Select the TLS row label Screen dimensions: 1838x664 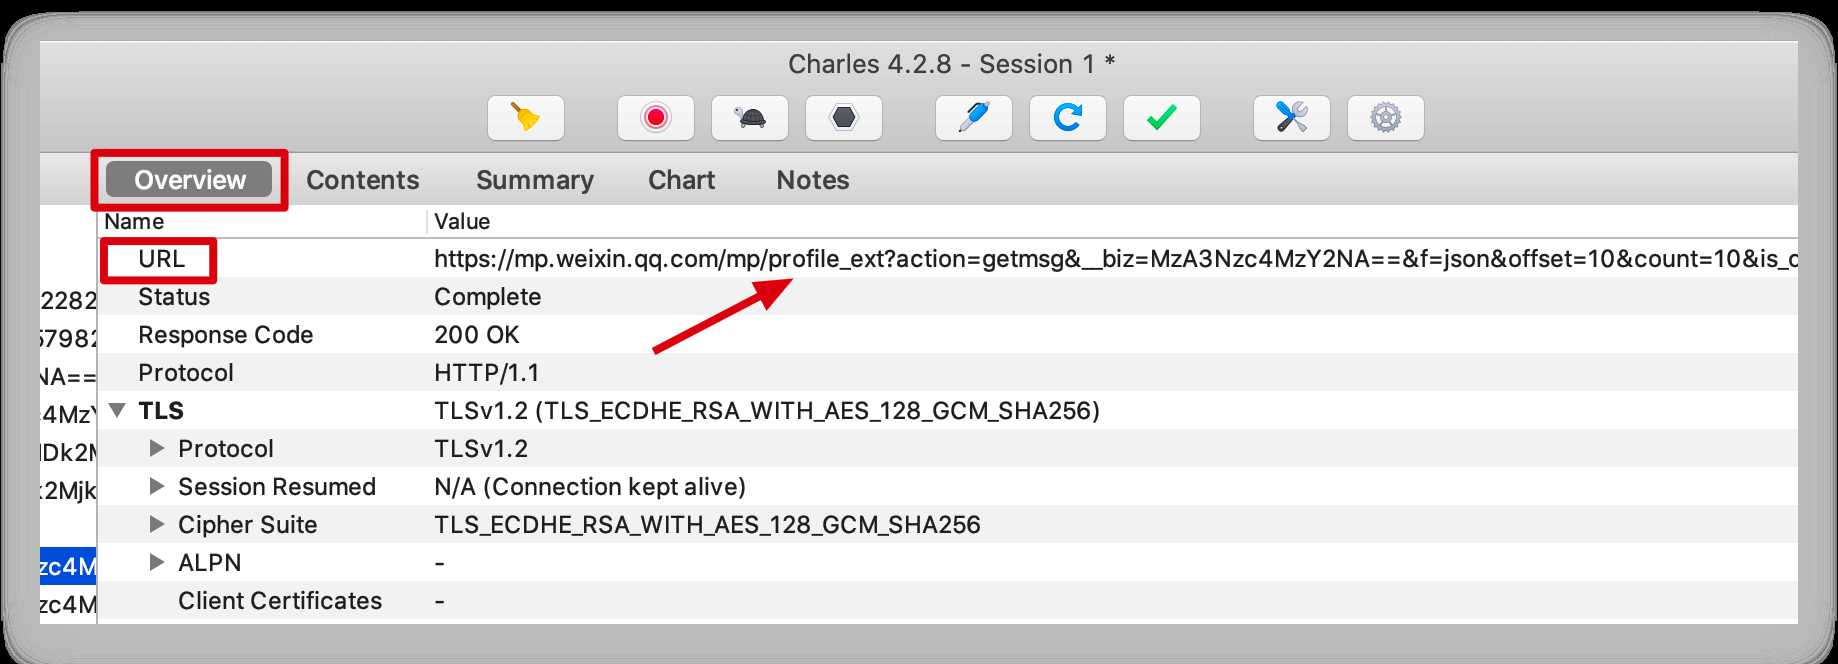coord(161,411)
